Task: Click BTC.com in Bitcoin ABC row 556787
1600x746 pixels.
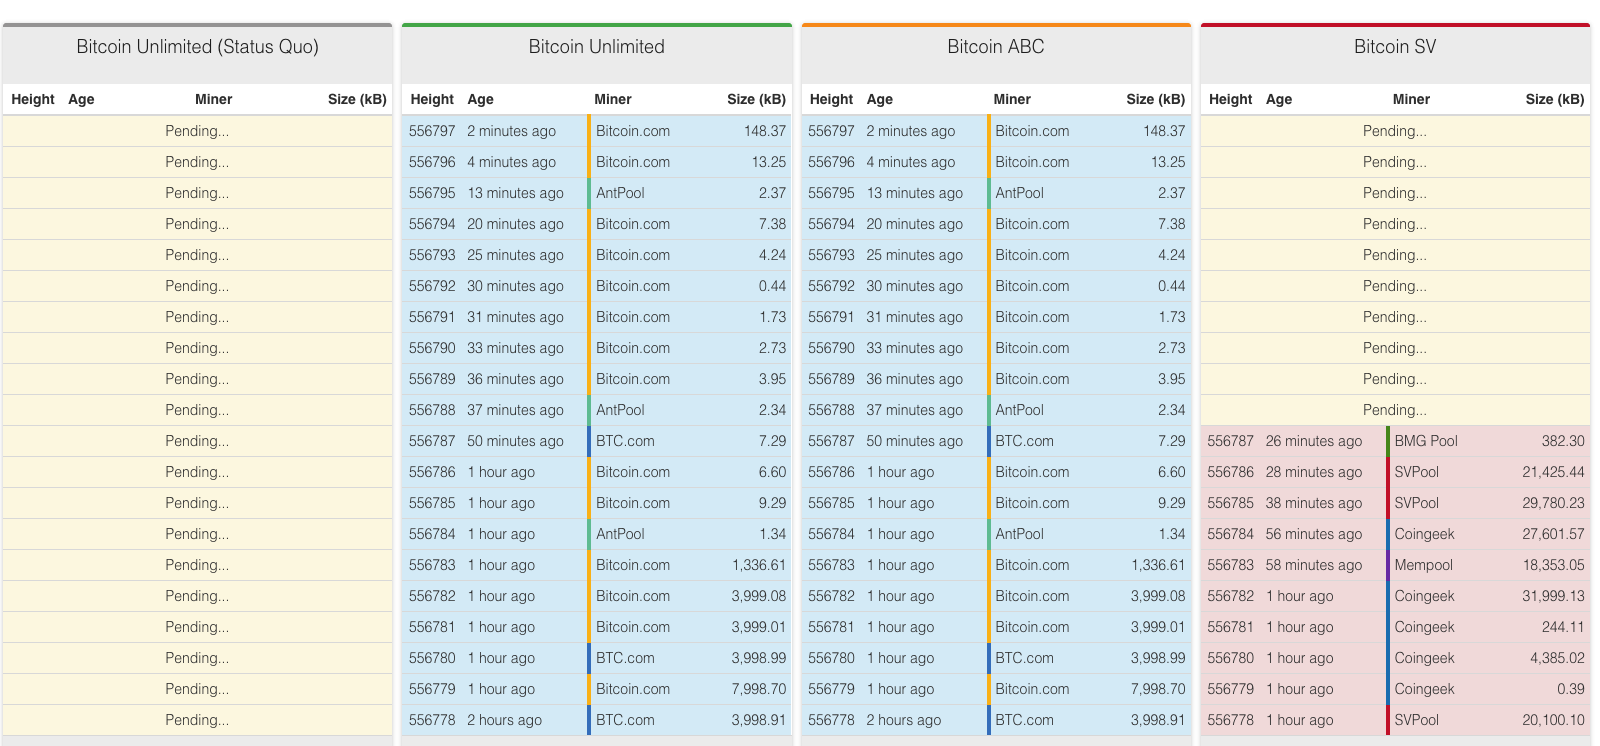Action: tap(1024, 441)
